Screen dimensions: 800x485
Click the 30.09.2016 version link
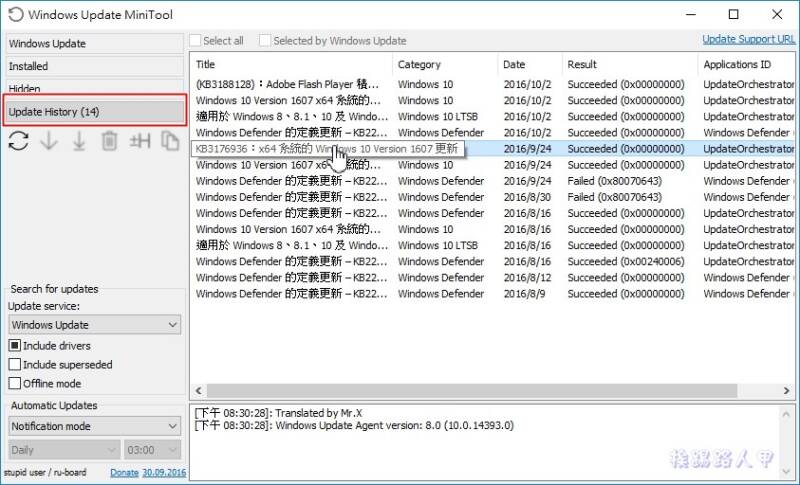(x=164, y=473)
